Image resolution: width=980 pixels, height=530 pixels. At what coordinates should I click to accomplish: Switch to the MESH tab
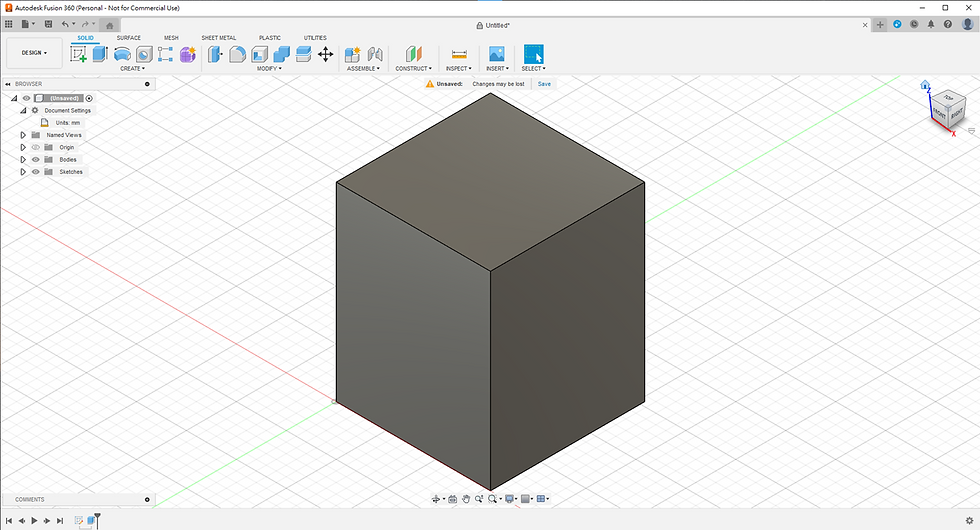(x=171, y=38)
